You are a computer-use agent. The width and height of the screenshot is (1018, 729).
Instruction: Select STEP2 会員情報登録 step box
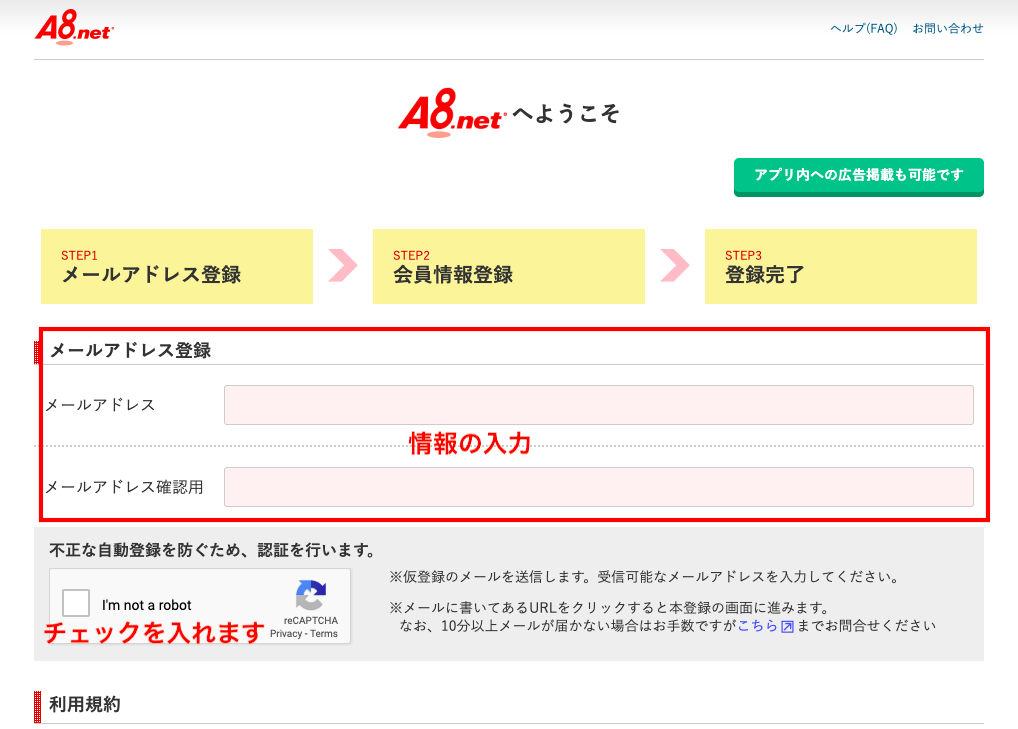[x=508, y=266]
